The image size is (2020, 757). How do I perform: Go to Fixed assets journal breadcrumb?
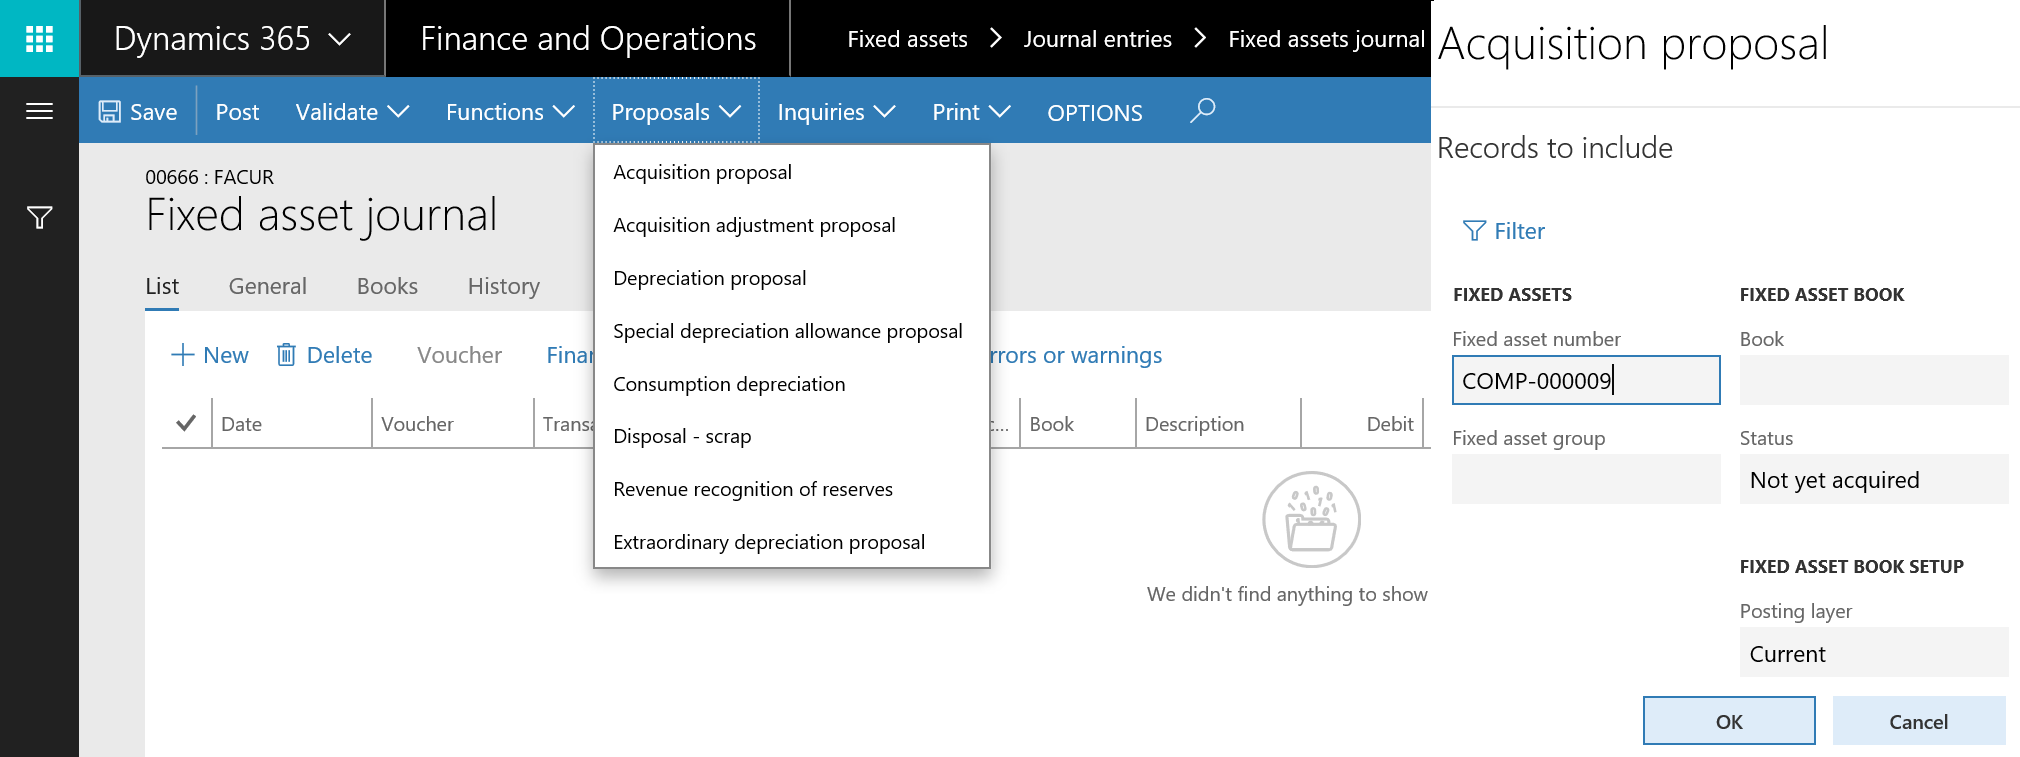(x=1326, y=39)
